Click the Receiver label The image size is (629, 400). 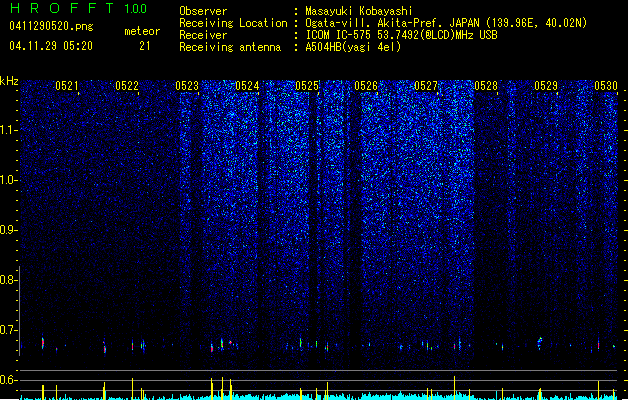click(x=203, y=35)
